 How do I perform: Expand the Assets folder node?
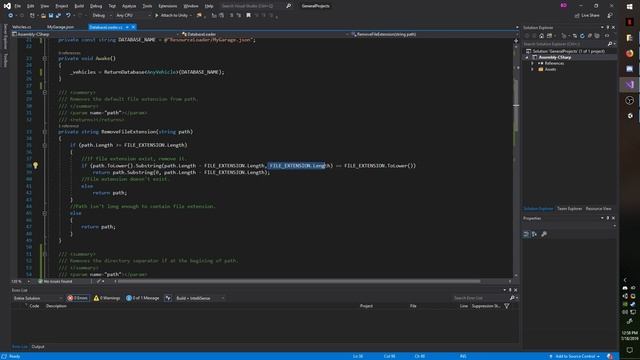(x=532, y=69)
